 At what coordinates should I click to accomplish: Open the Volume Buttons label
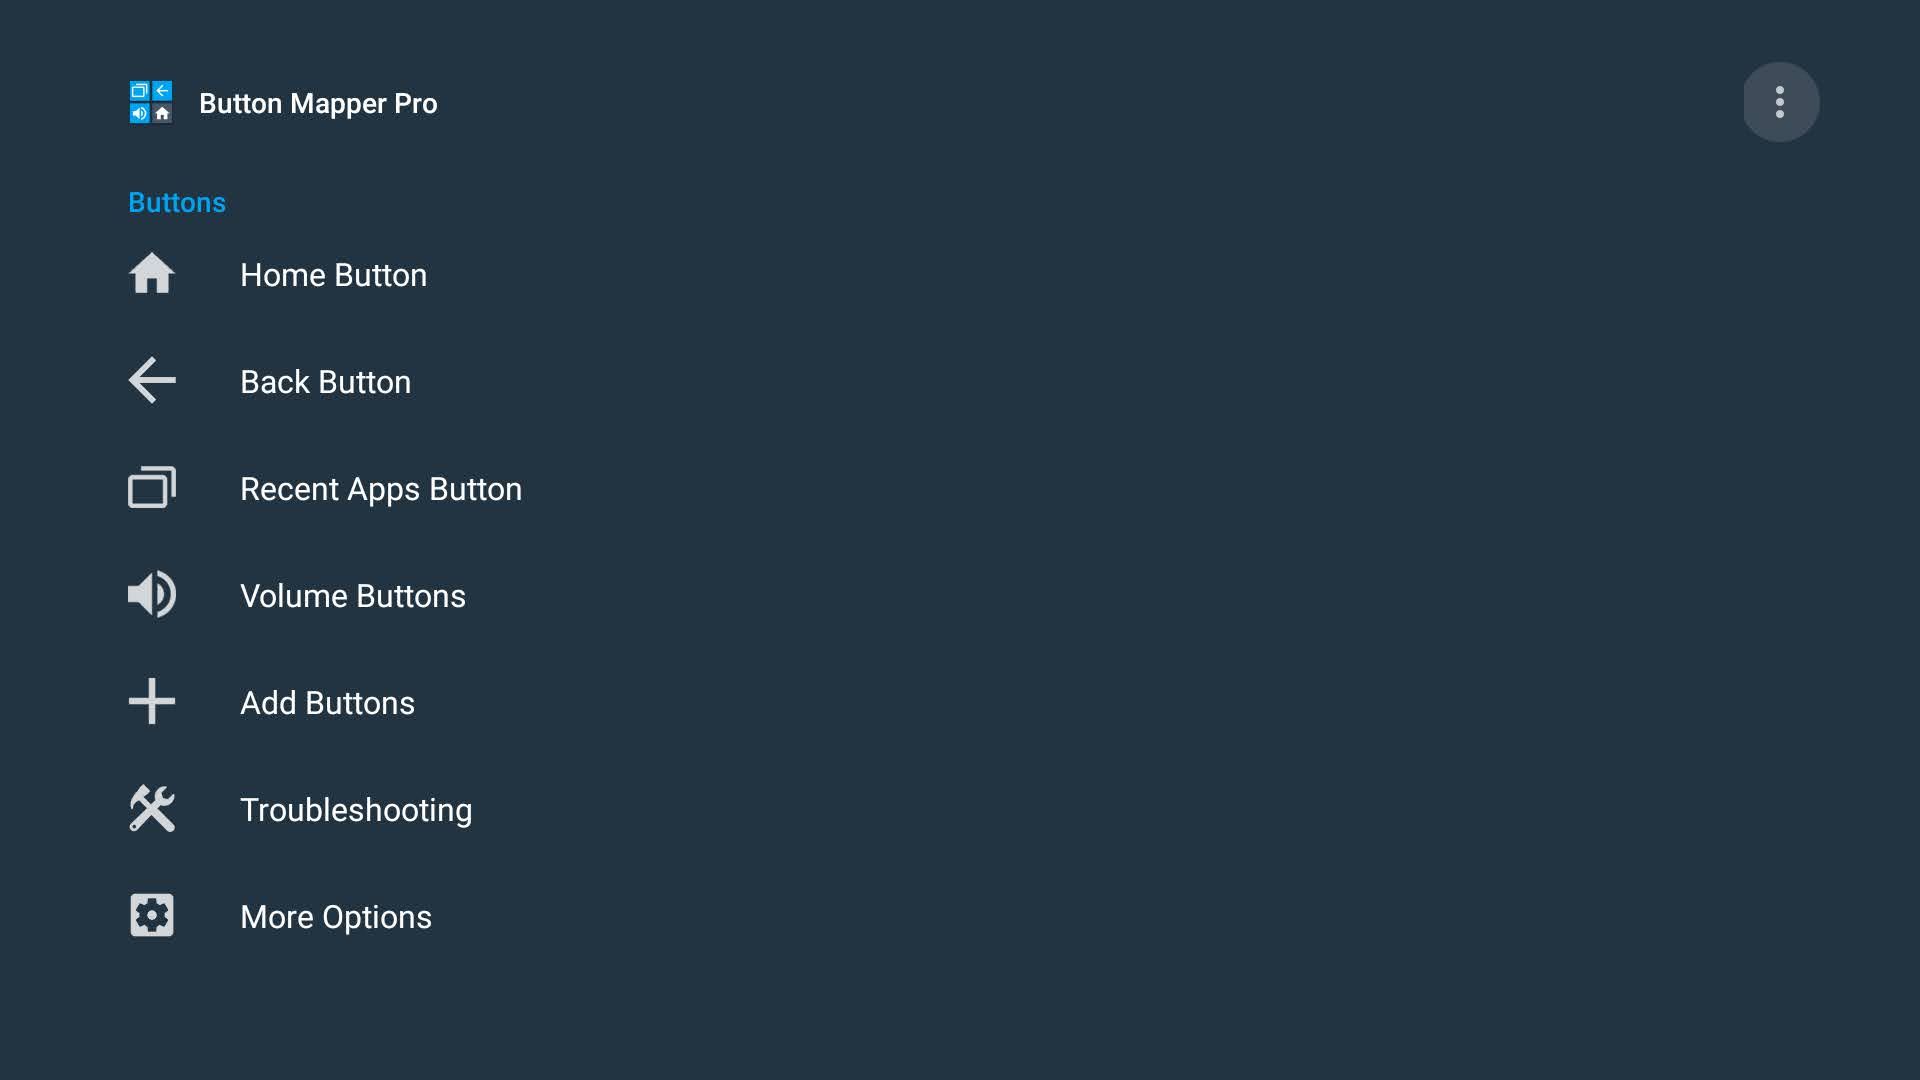[x=352, y=596]
